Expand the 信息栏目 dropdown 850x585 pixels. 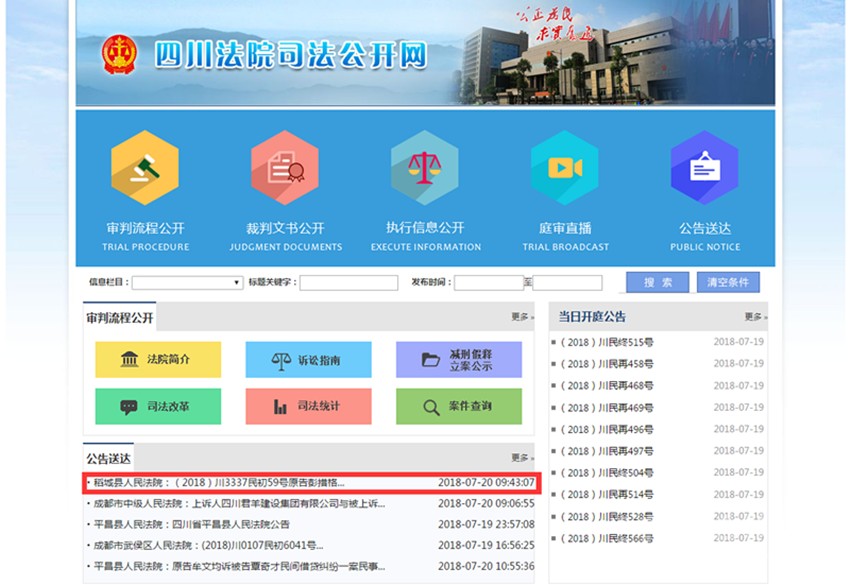click(x=187, y=283)
